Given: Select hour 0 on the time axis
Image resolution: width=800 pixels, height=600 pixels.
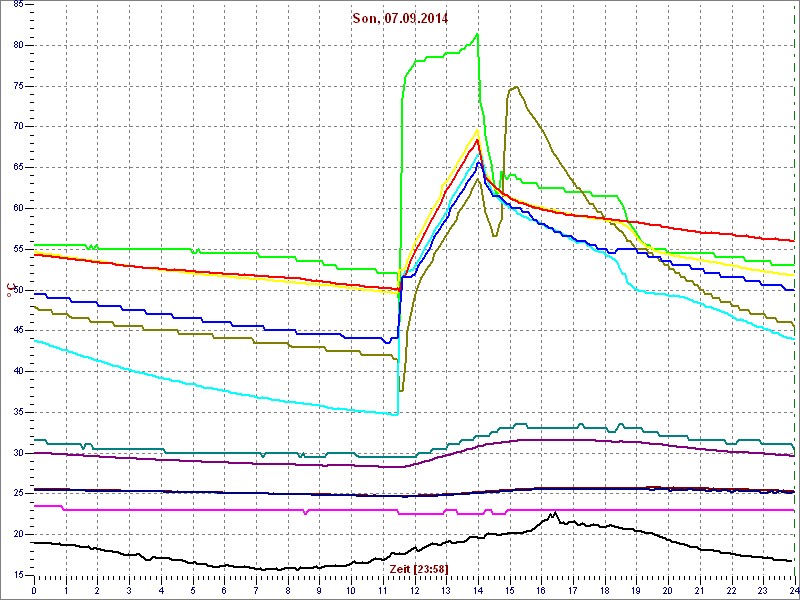Looking at the screenshot, I should point(35,590).
